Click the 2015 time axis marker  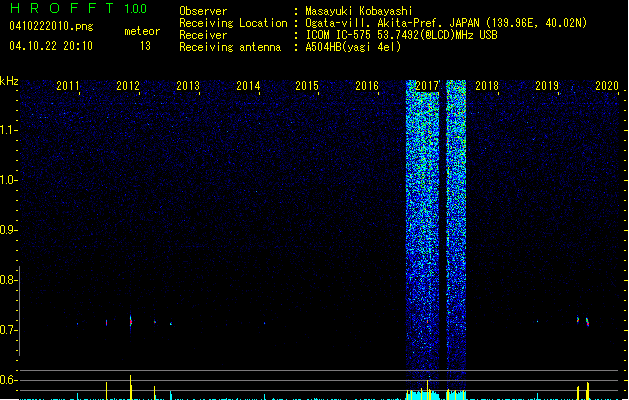(307, 86)
